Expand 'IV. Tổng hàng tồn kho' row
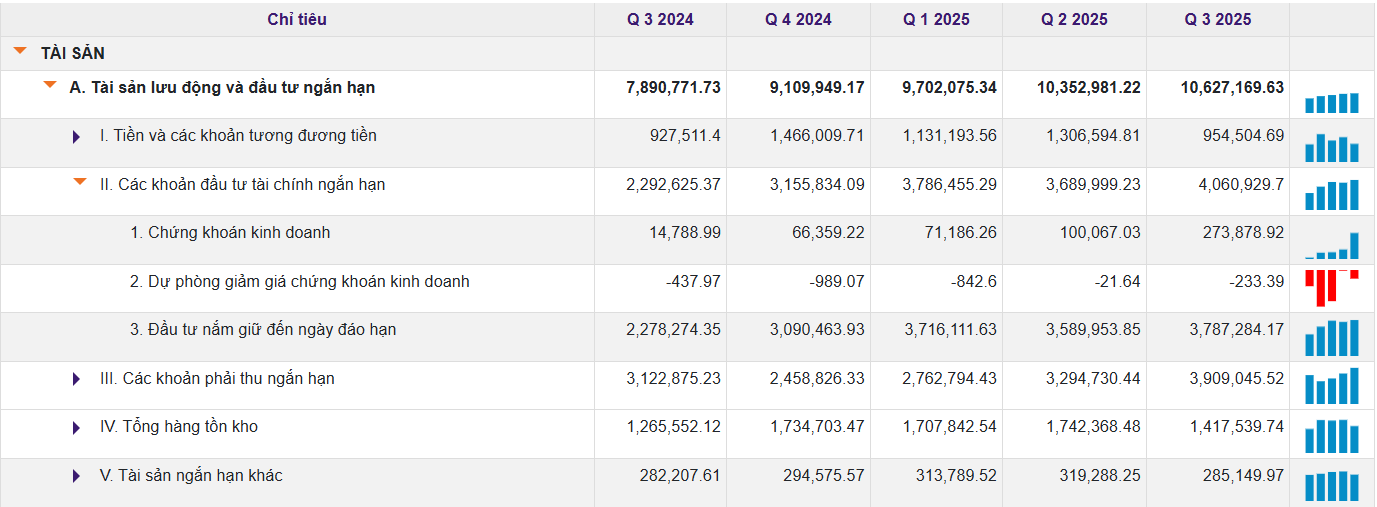 77,428
